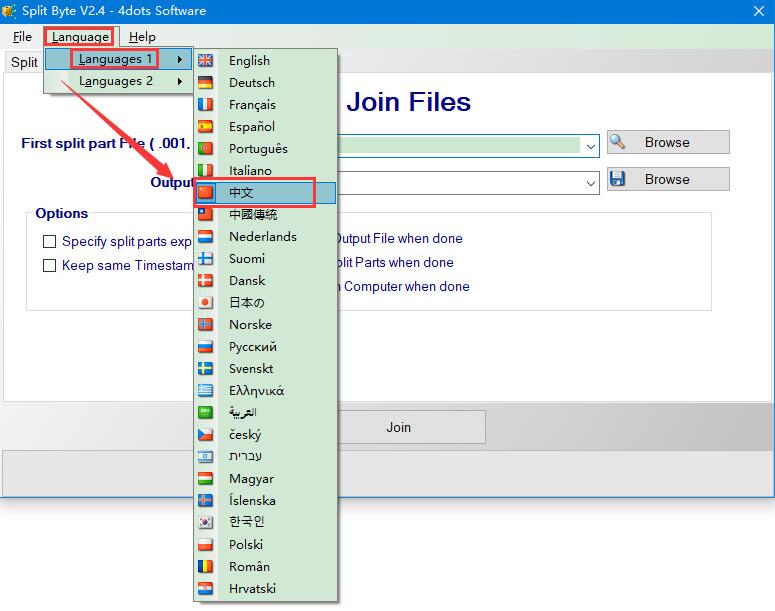Click the Korean flag icon beside 한국인
Screen dimensions: 775x611
pos(206,522)
